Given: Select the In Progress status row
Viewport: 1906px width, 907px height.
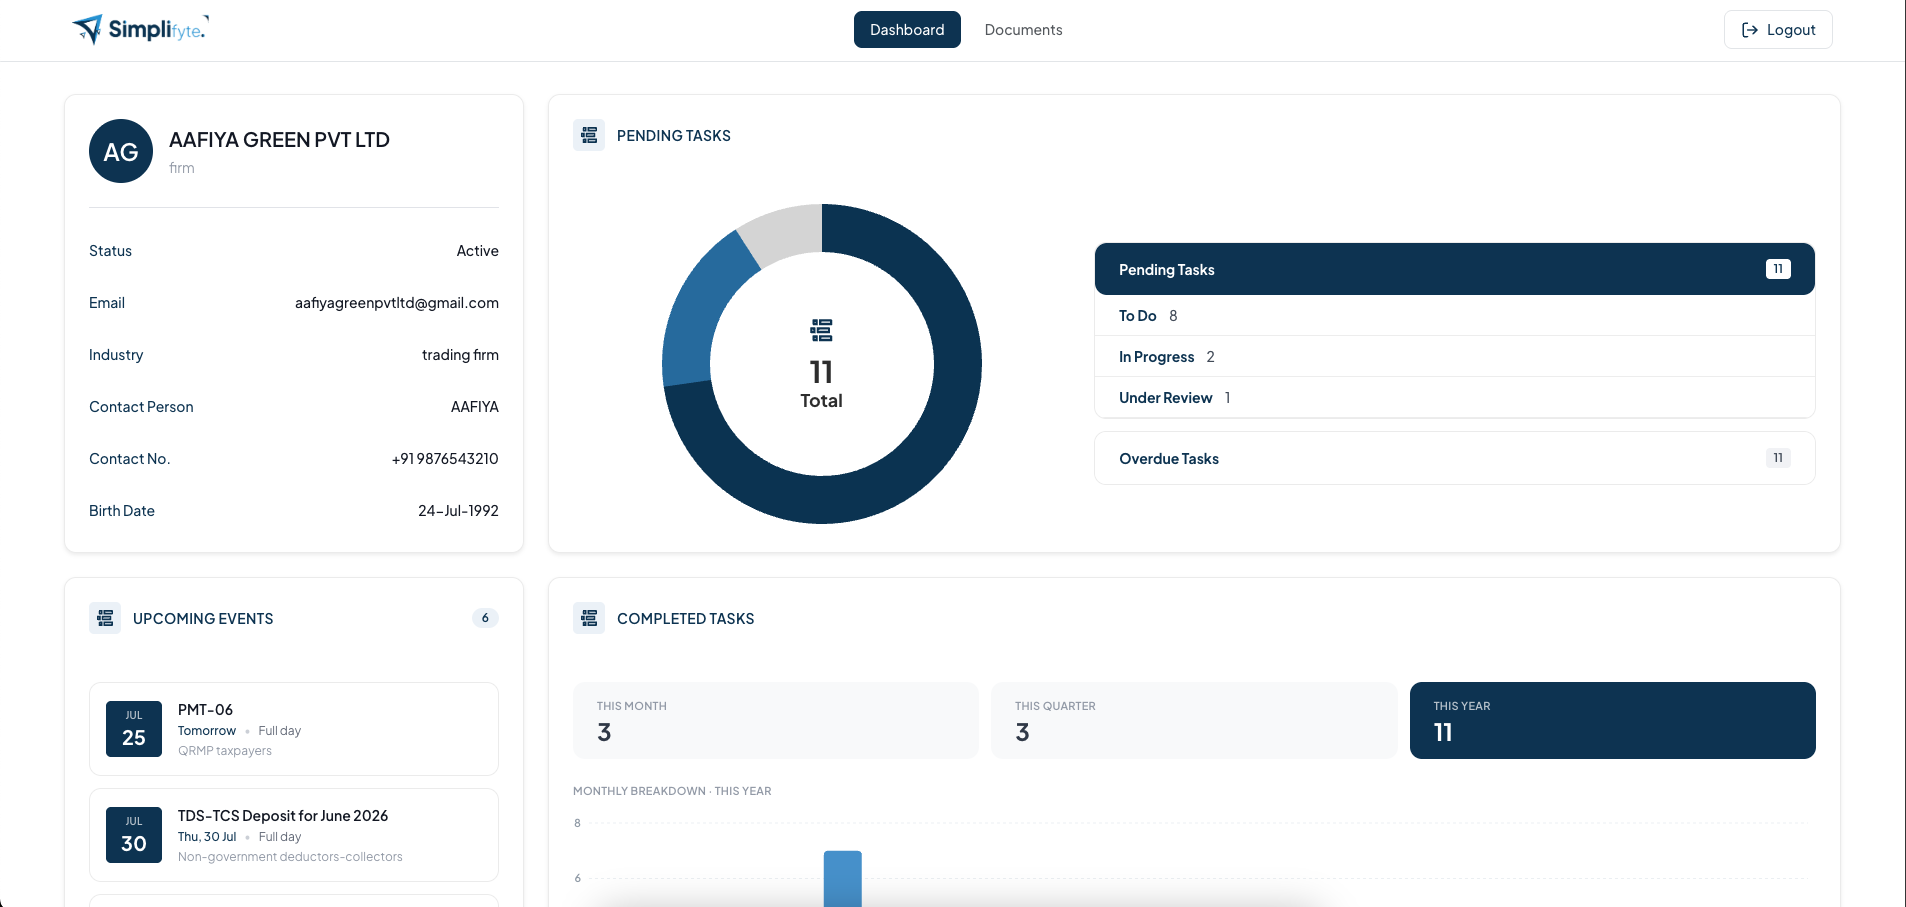Looking at the screenshot, I should [x=1455, y=357].
